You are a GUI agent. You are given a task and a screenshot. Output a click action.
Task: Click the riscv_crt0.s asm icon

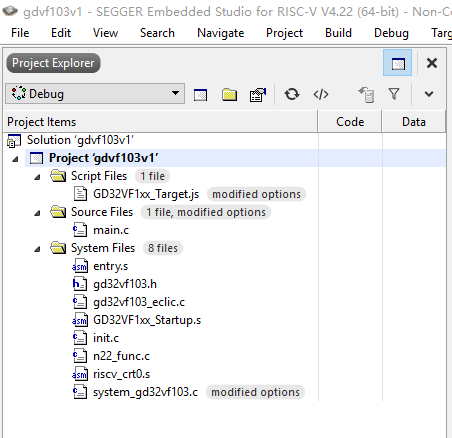point(80,374)
